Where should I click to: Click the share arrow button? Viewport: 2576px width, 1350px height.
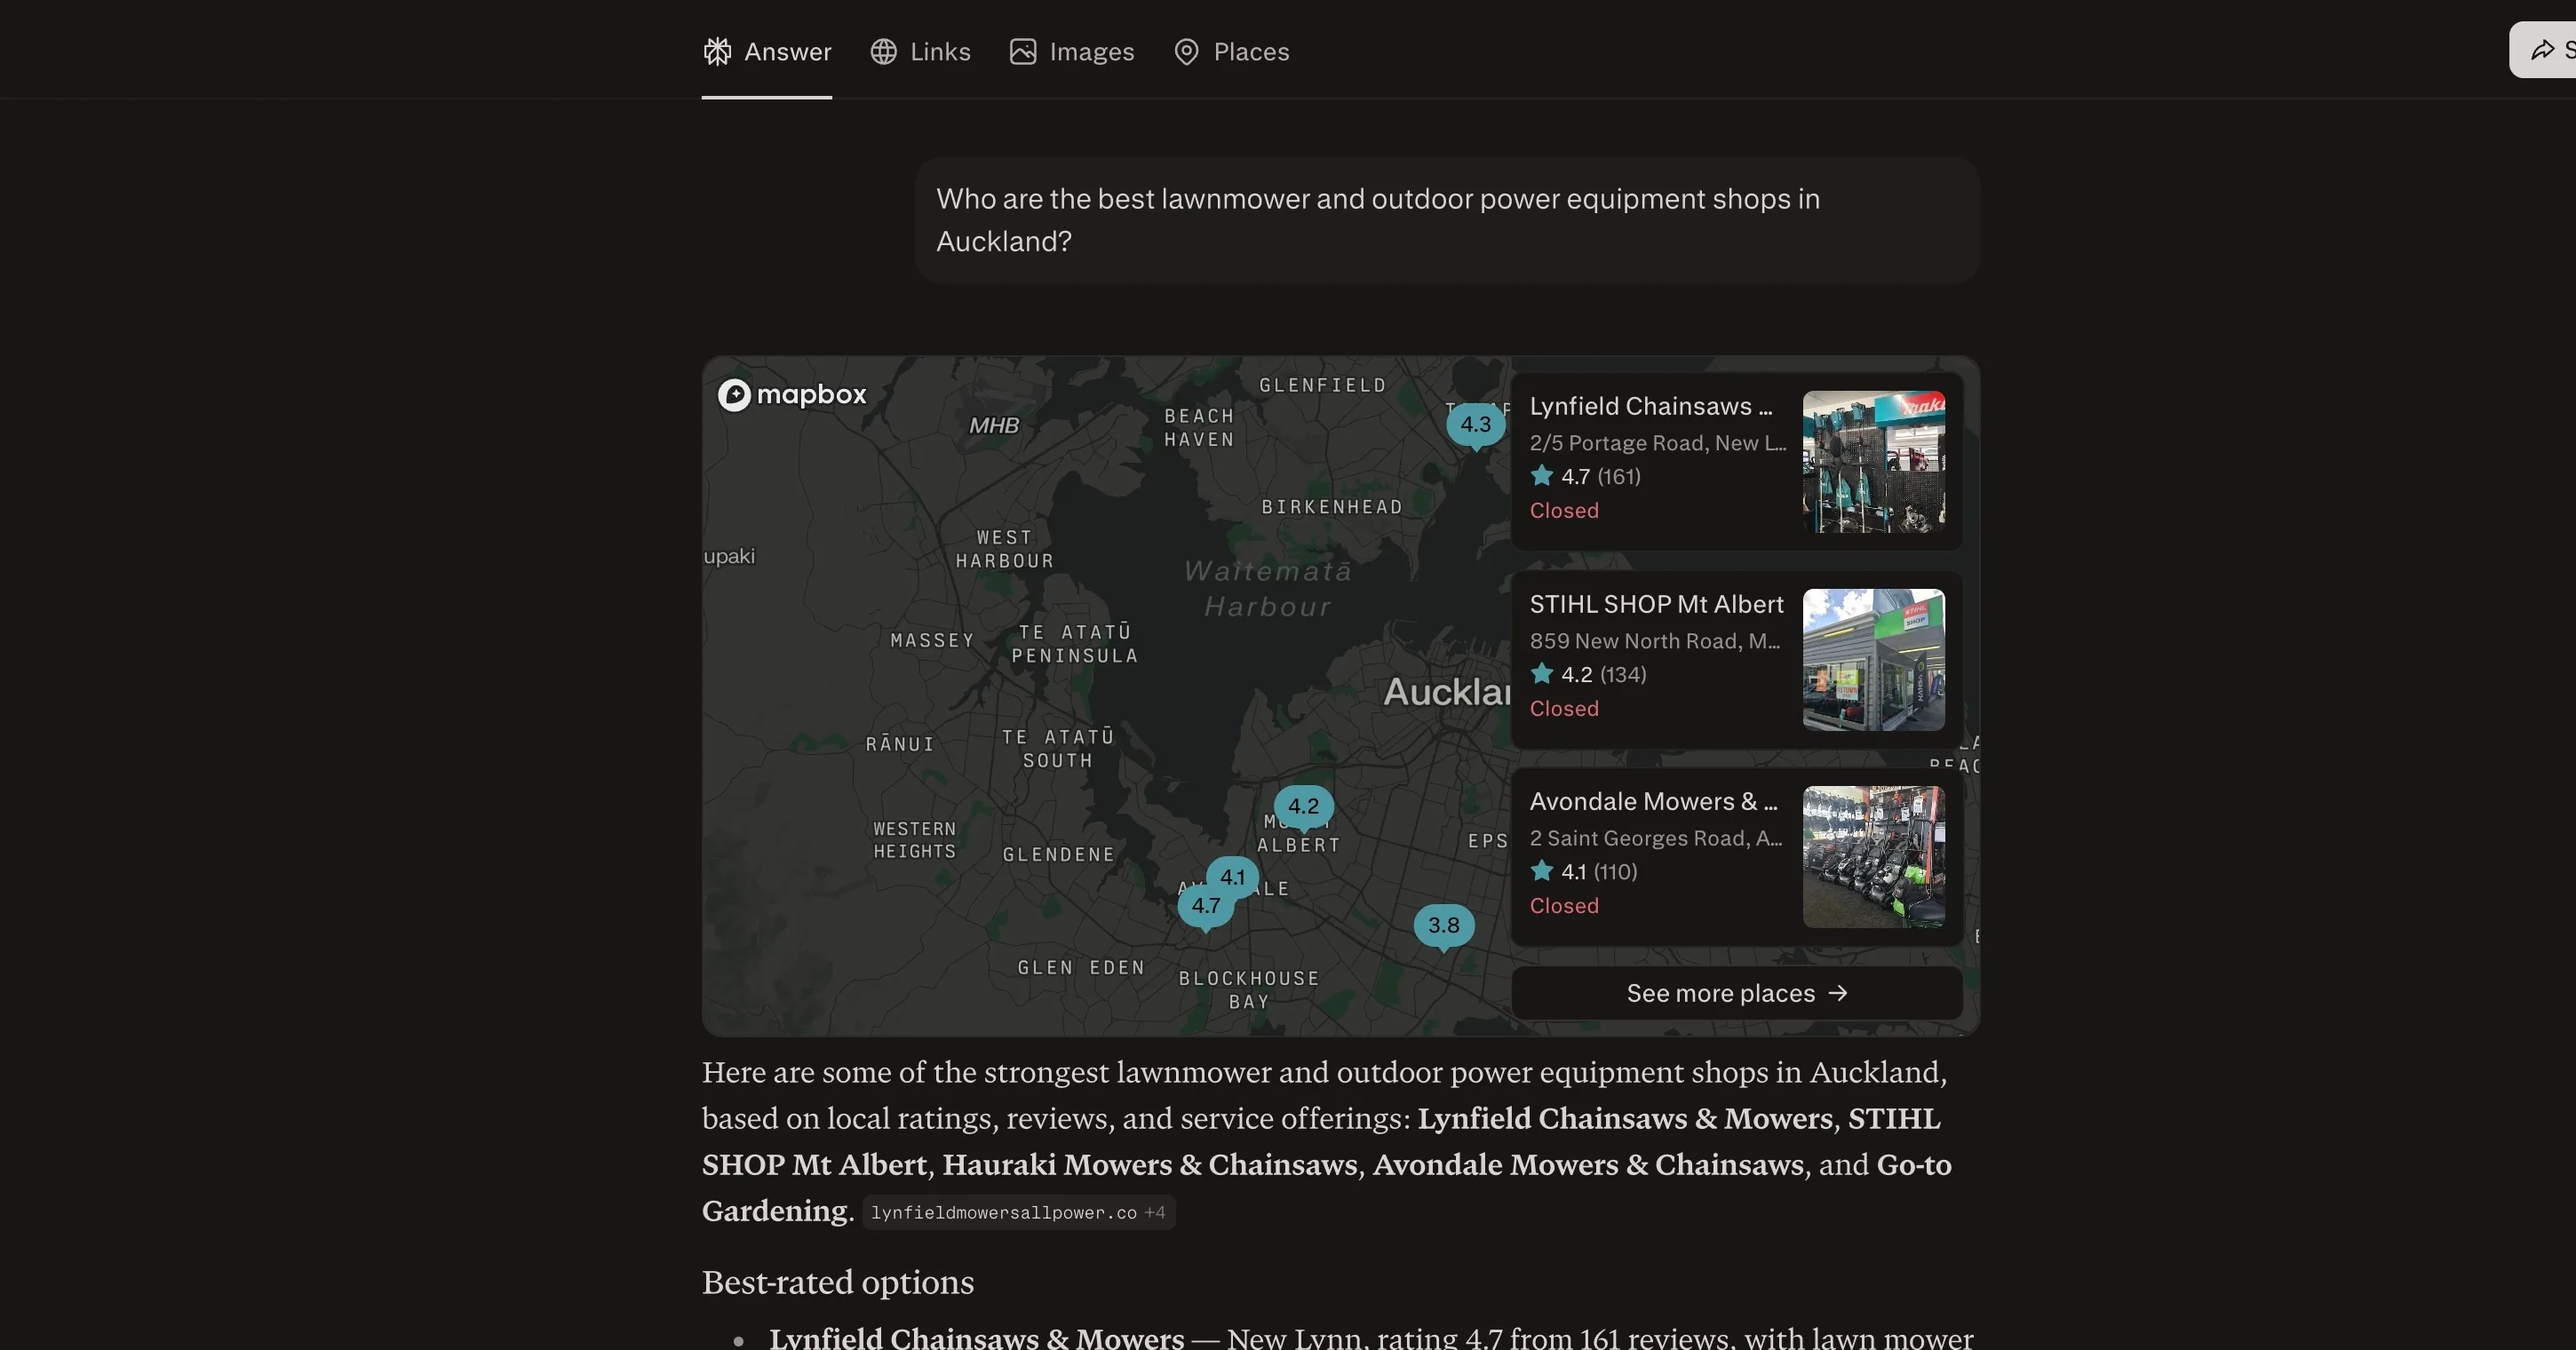(2544, 50)
